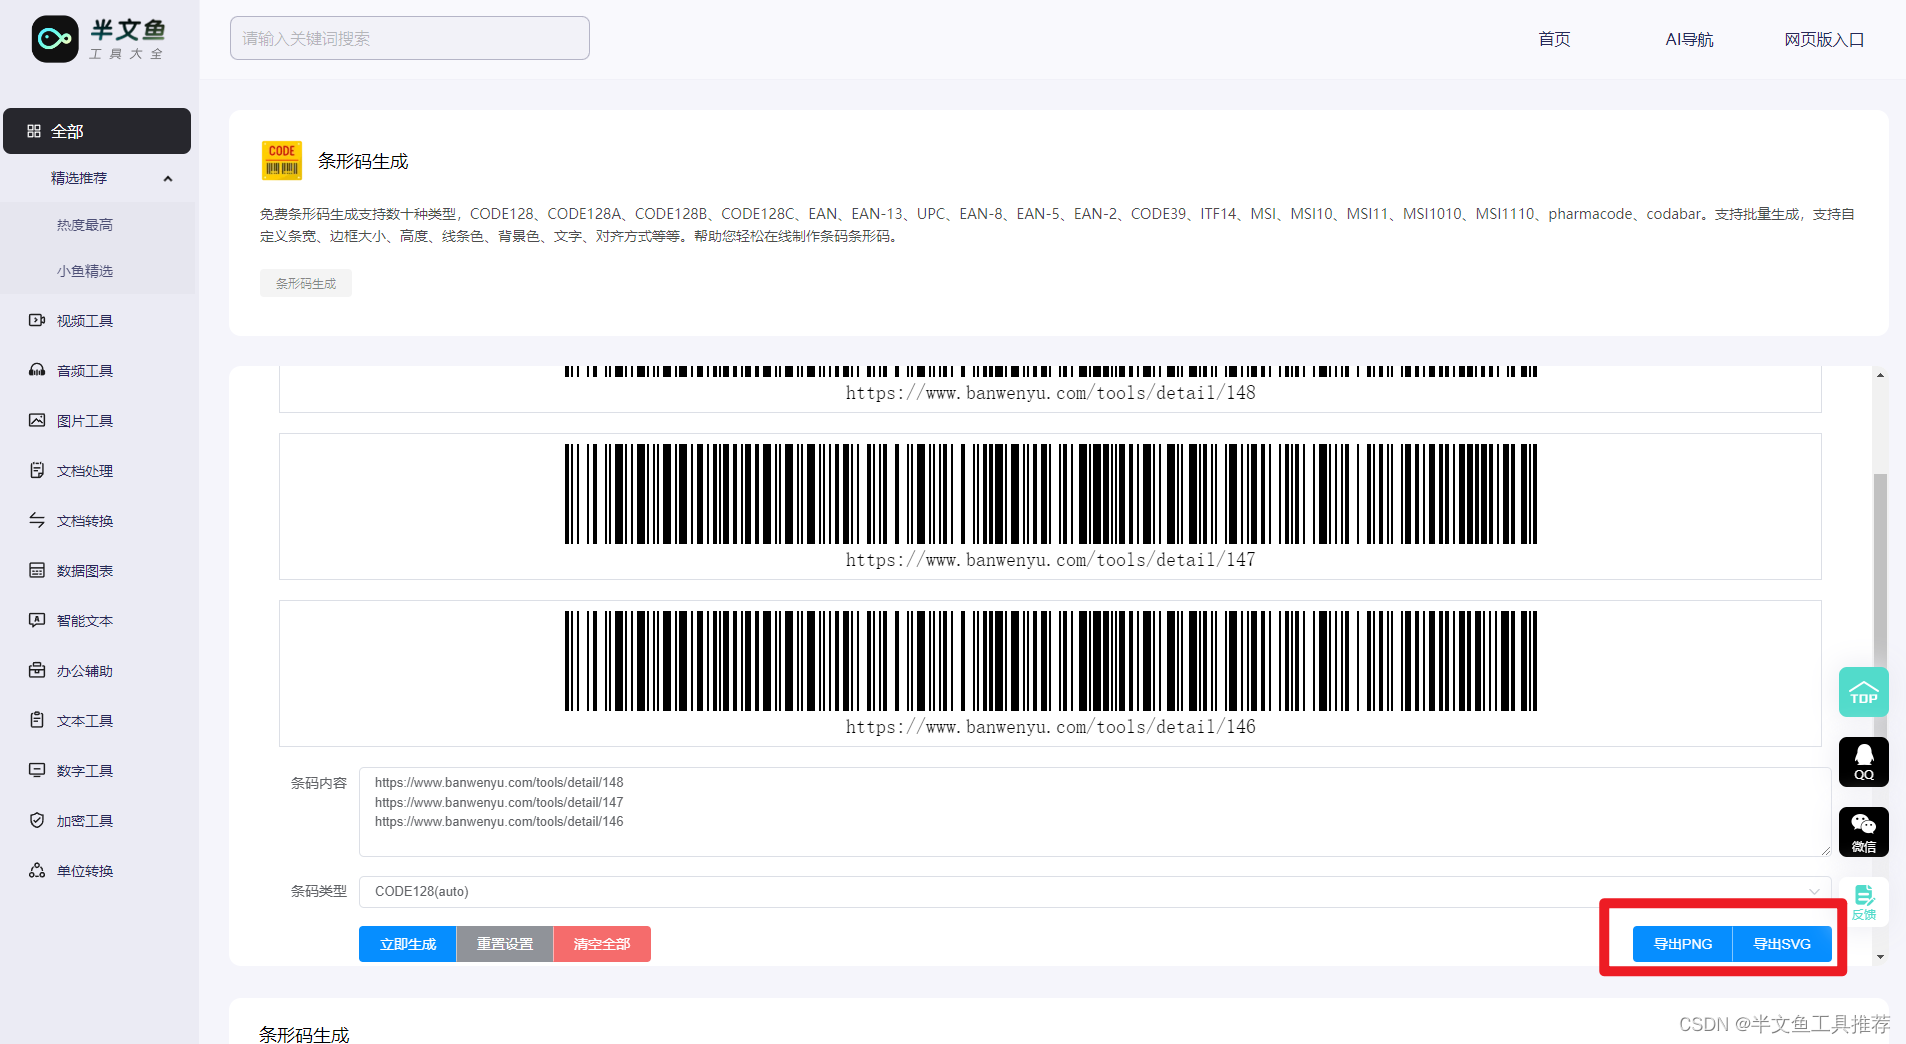Open 小鱼精选 sidebar item
This screenshot has height=1044, width=1906.
[85, 271]
